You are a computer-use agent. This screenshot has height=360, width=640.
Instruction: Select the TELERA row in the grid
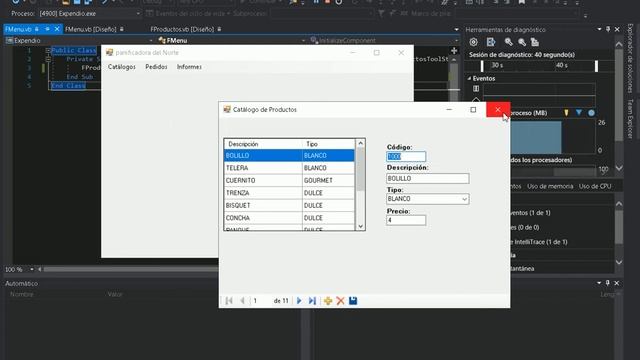coord(289,168)
